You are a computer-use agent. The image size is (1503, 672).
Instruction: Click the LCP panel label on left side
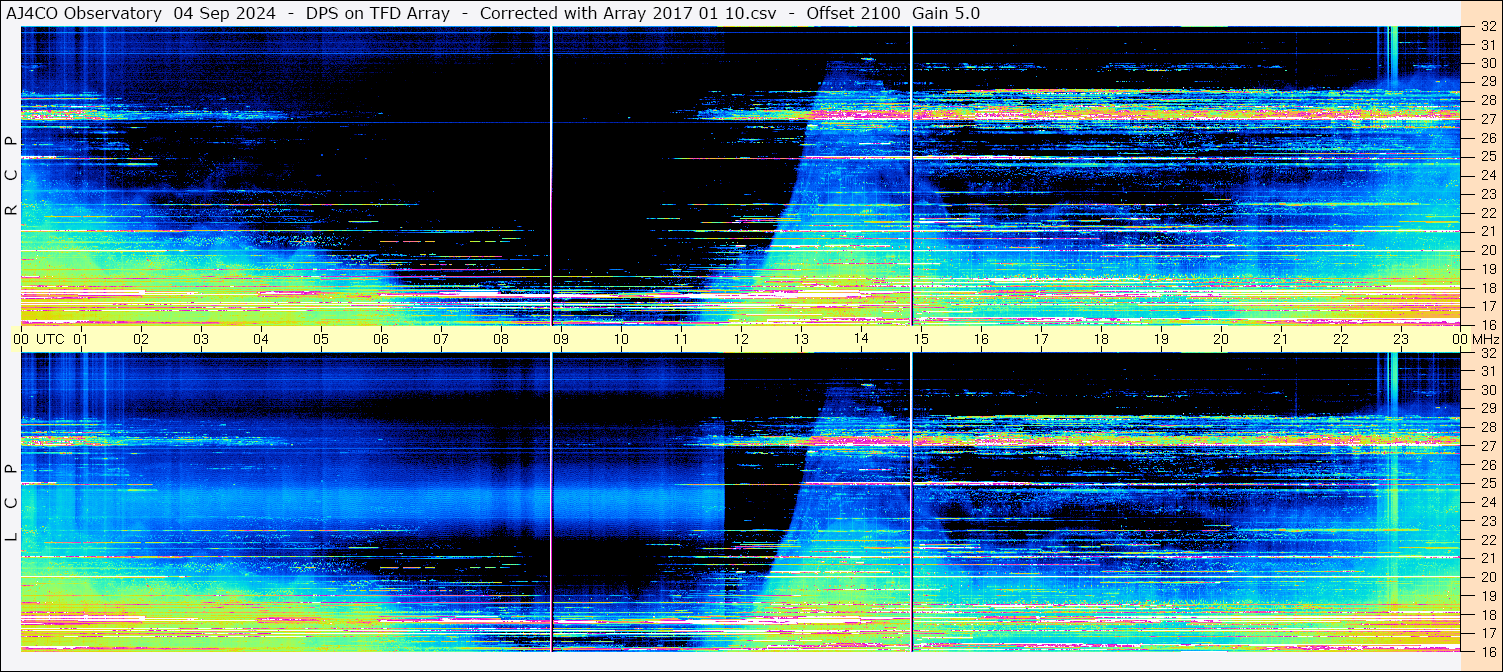pyautogui.click(x=11, y=503)
